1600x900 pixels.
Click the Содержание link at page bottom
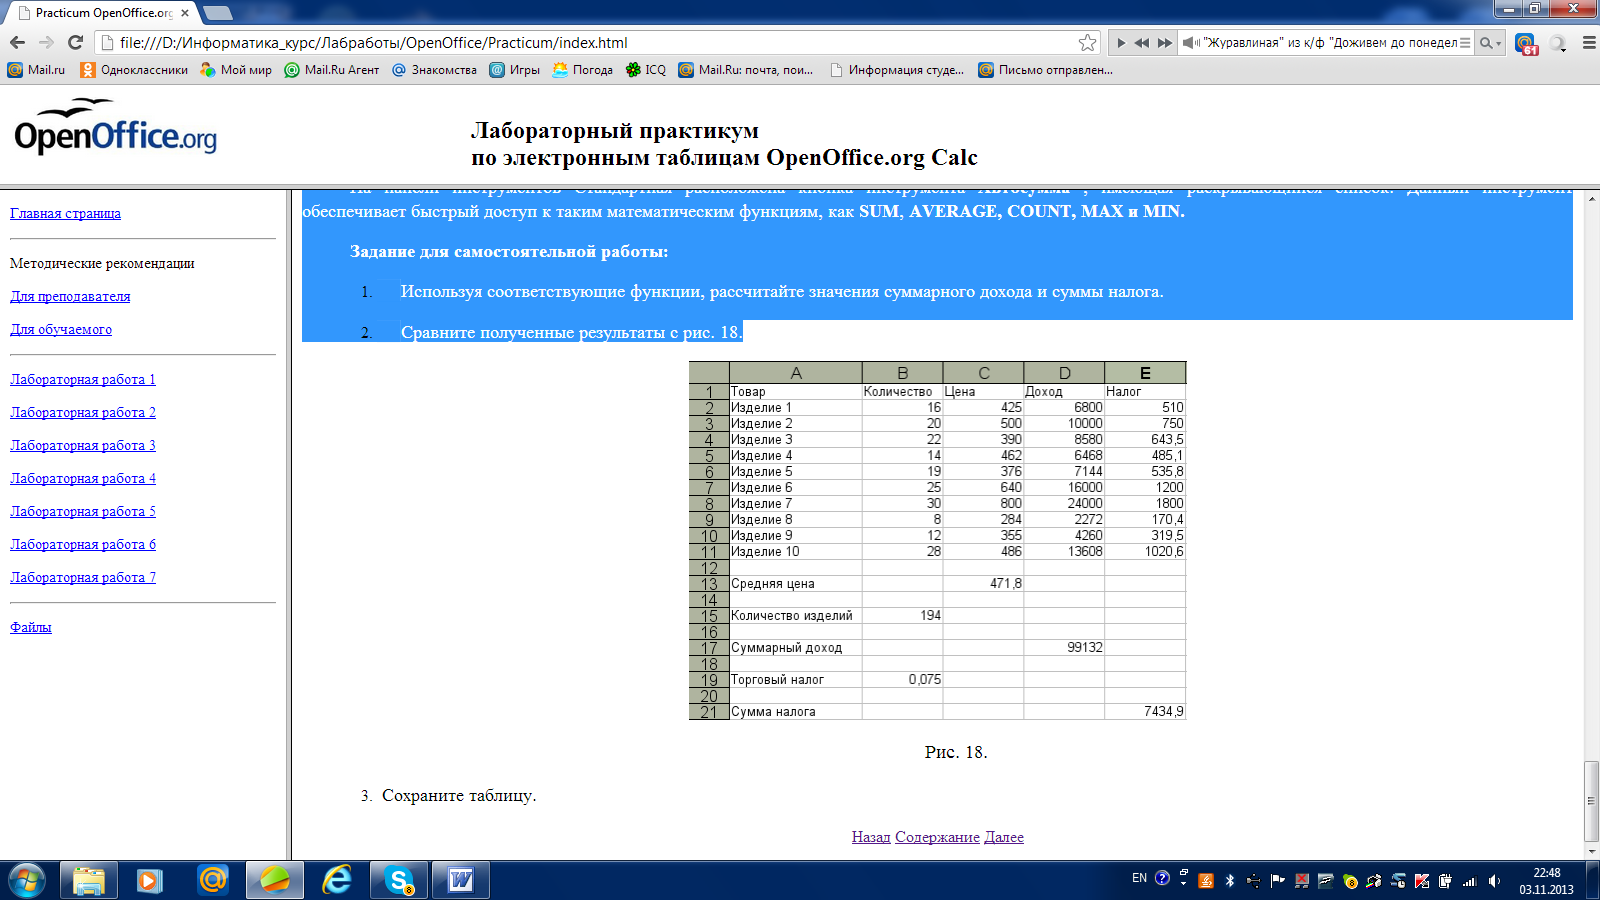[937, 837]
